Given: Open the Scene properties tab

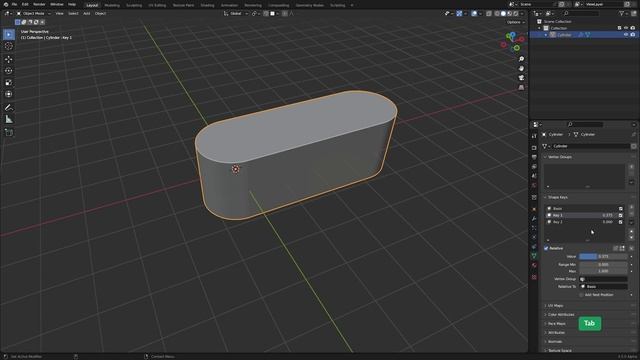Looking at the screenshot, I should coord(534,176).
